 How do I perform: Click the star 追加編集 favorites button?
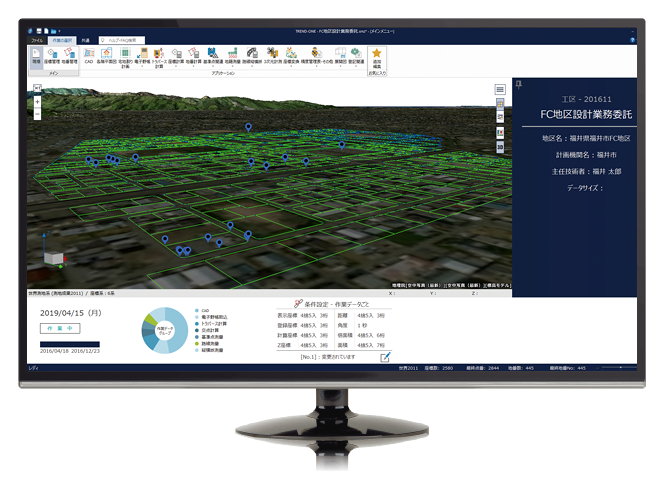click(x=376, y=58)
